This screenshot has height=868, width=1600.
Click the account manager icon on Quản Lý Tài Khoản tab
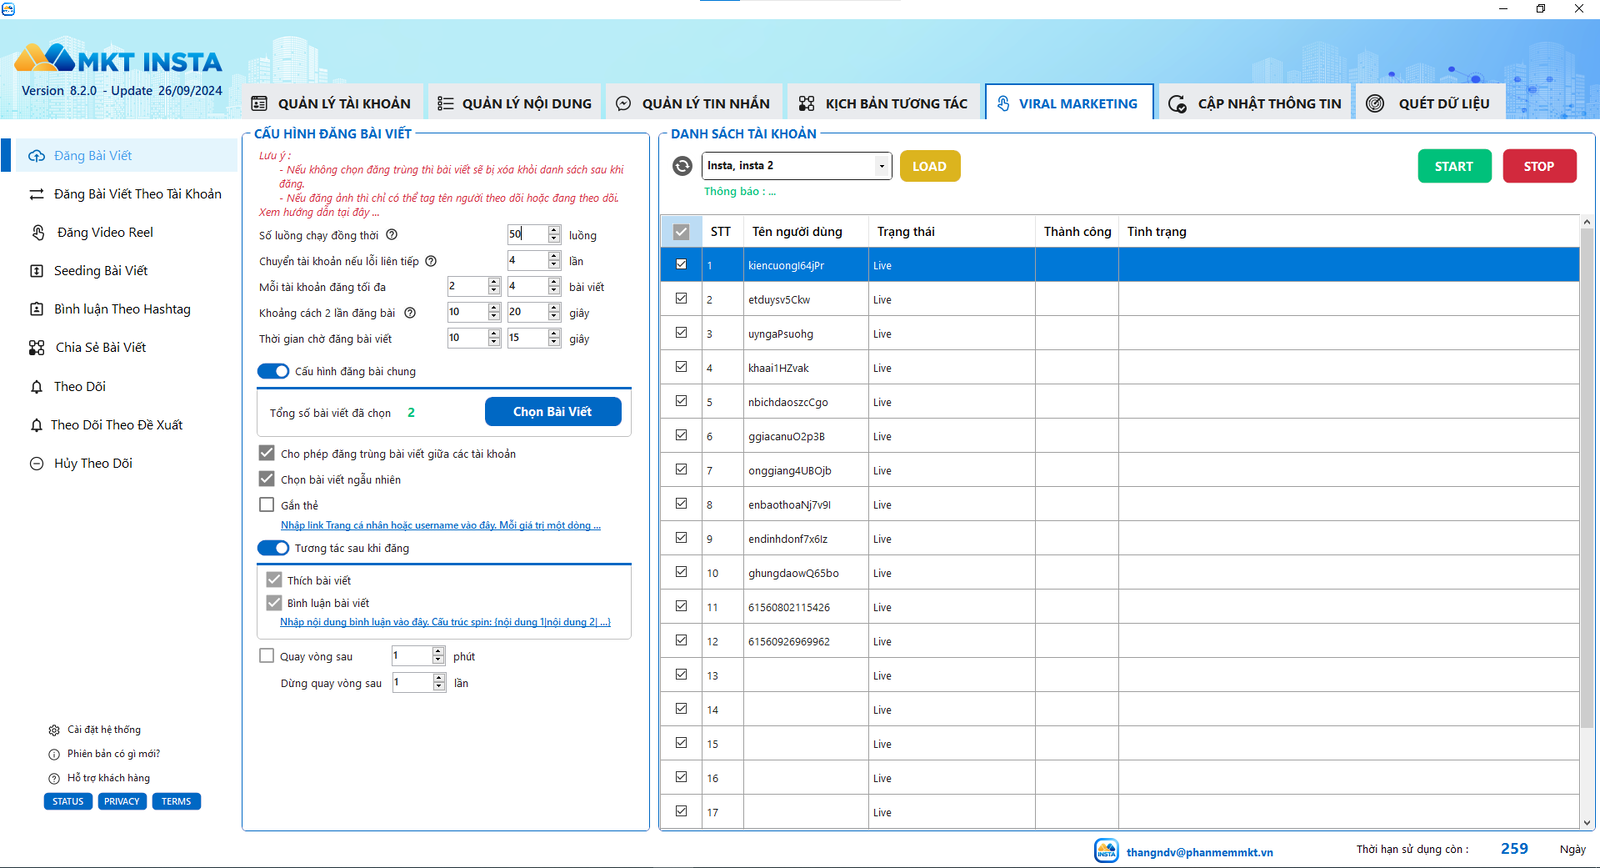click(x=259, y=103)
